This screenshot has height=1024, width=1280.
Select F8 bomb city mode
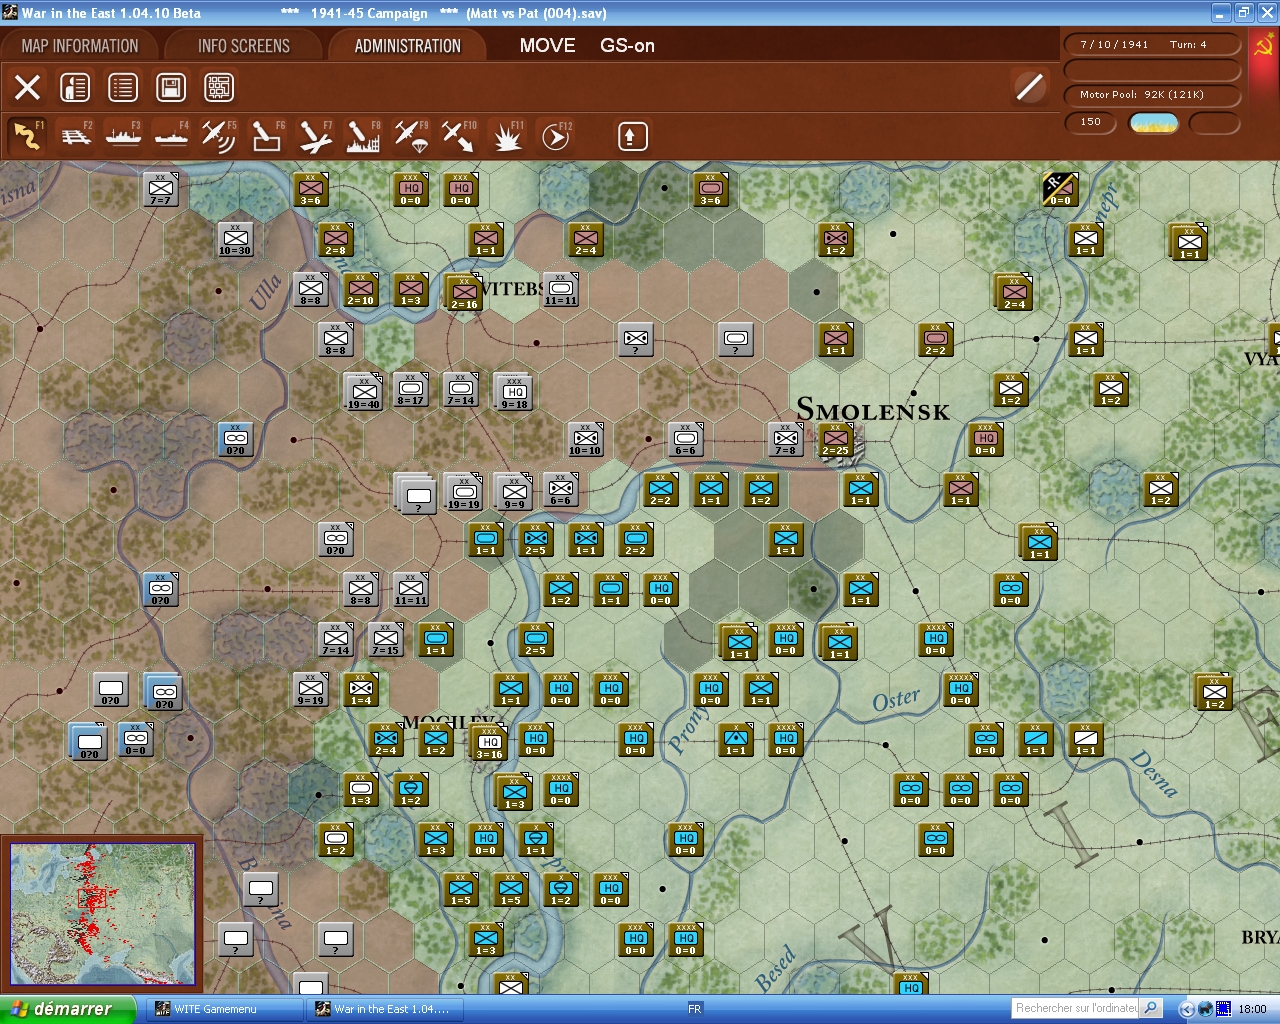point(363,135)
